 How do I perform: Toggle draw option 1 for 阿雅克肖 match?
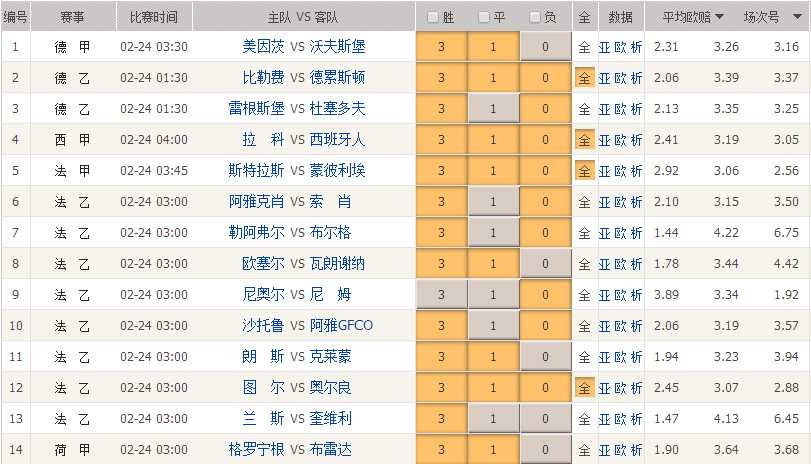493,202
